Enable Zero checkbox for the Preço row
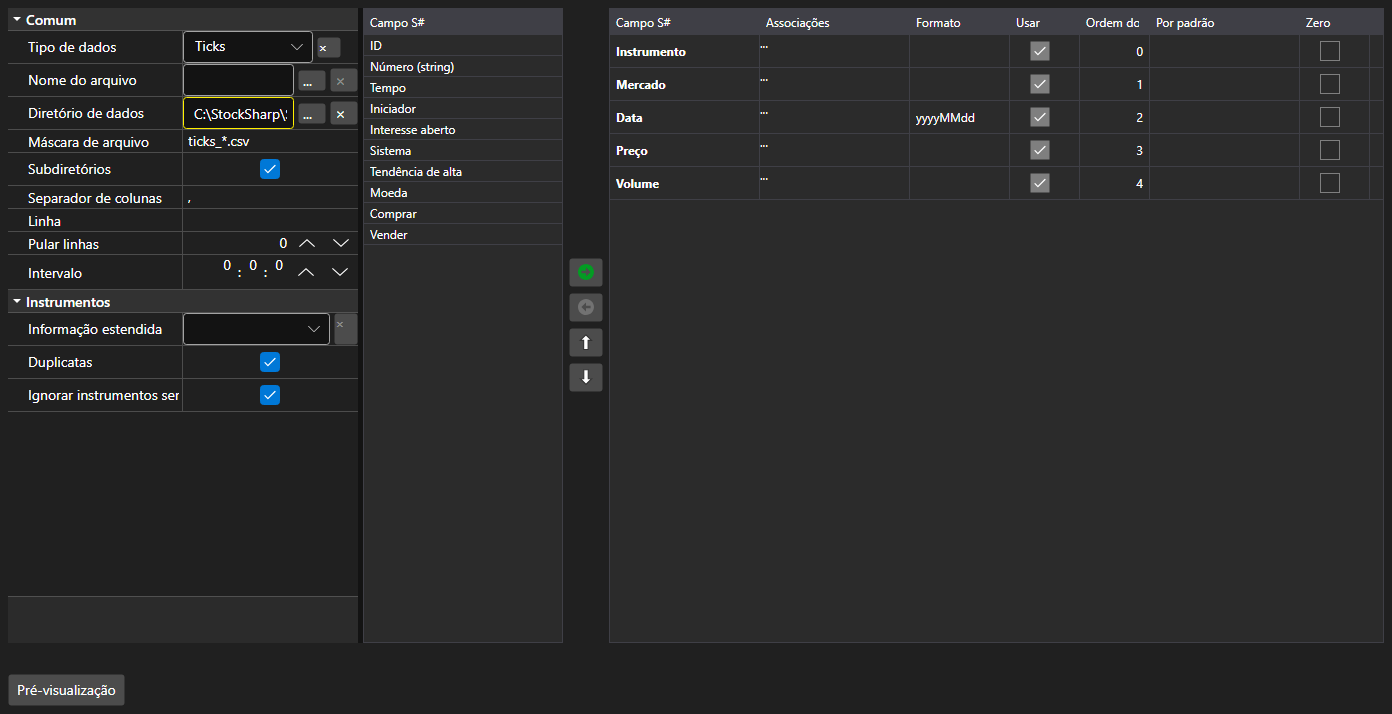The image size is (1392, 714). coord(1330,150)
